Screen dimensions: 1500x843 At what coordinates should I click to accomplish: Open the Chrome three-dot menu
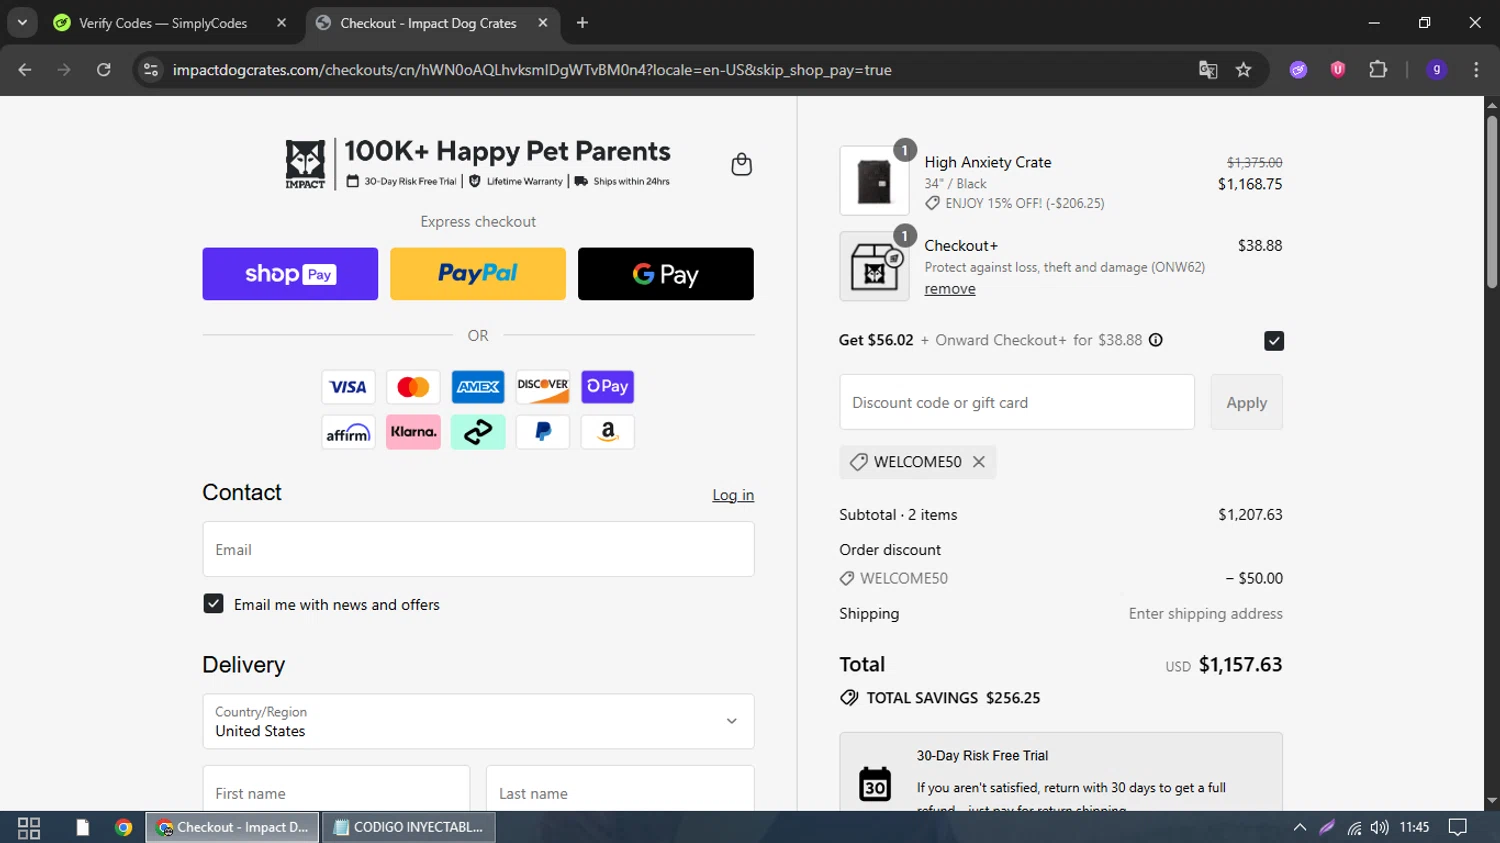click(1476, 70)
